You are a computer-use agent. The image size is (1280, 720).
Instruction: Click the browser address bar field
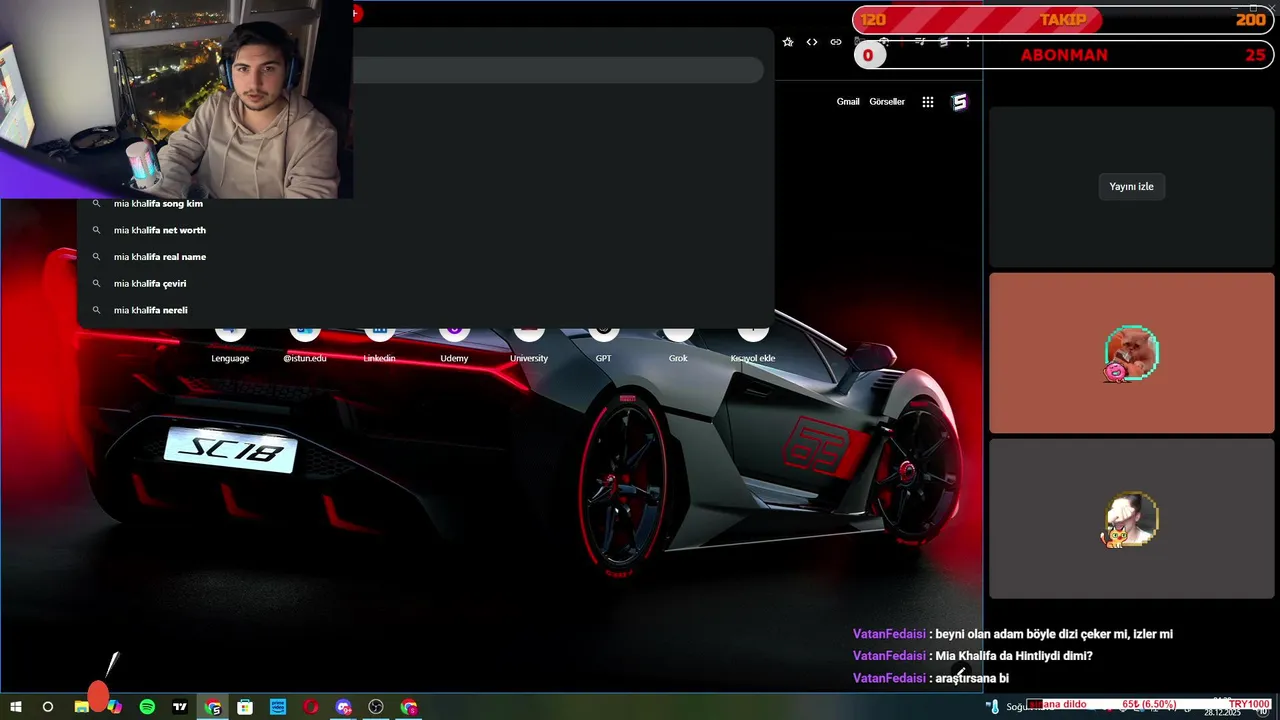[x=558, y=70]
